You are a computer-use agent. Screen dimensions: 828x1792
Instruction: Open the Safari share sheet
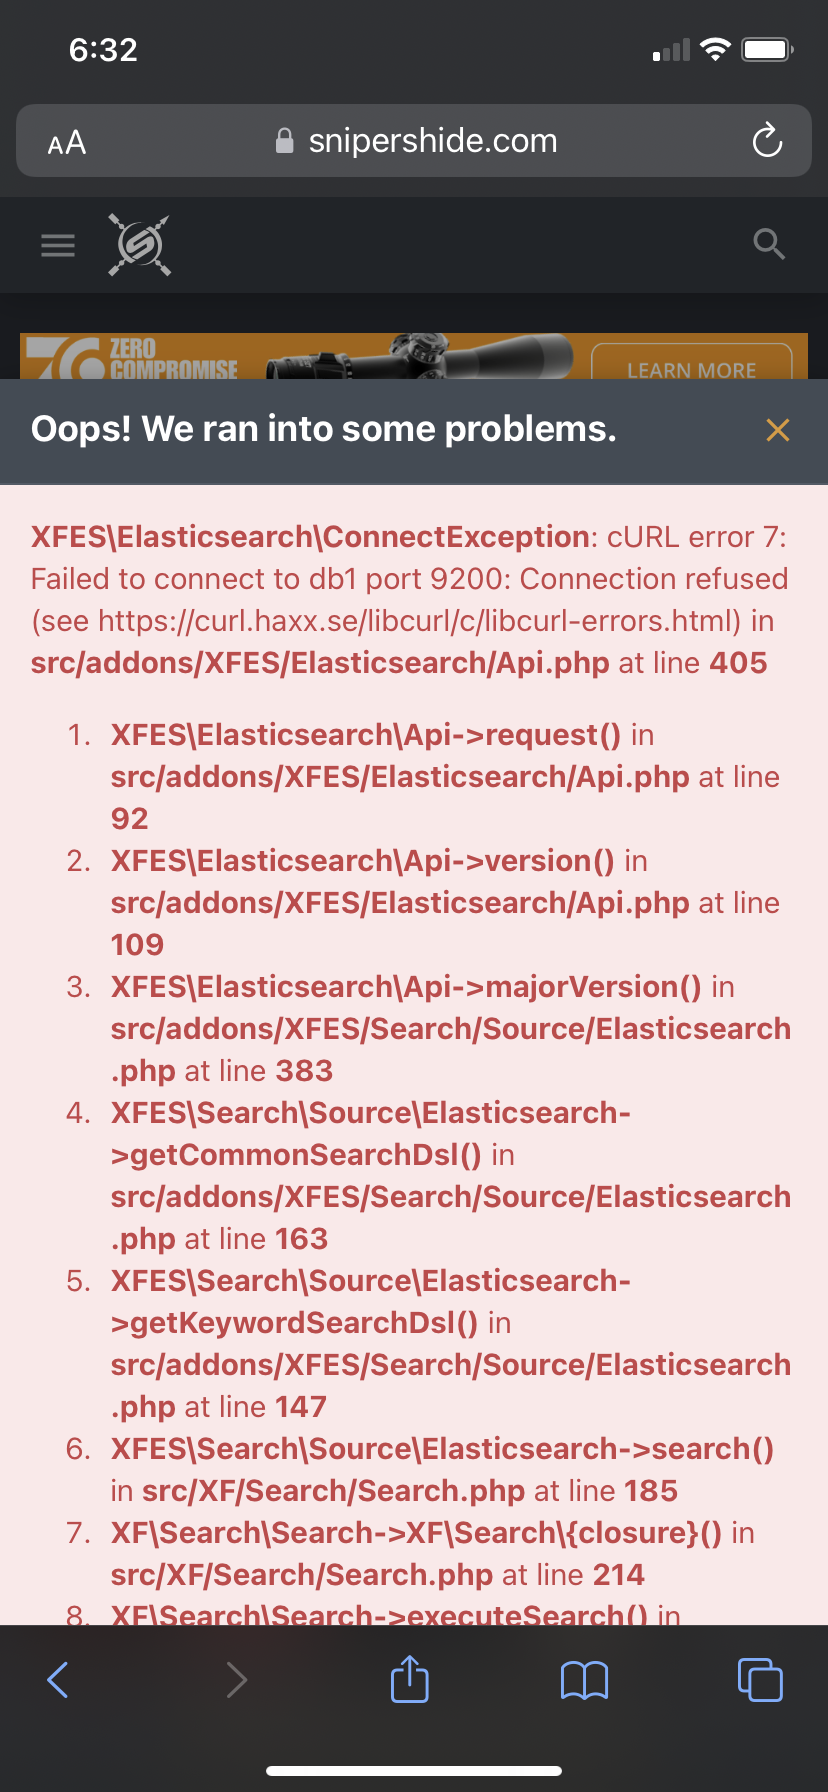410,1679
